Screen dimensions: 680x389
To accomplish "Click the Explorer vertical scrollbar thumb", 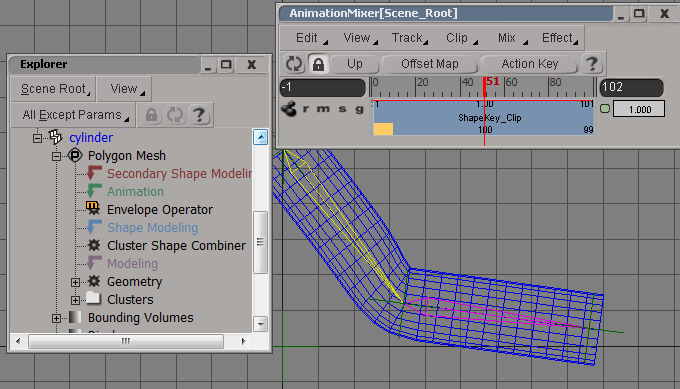I will (260, 242).
